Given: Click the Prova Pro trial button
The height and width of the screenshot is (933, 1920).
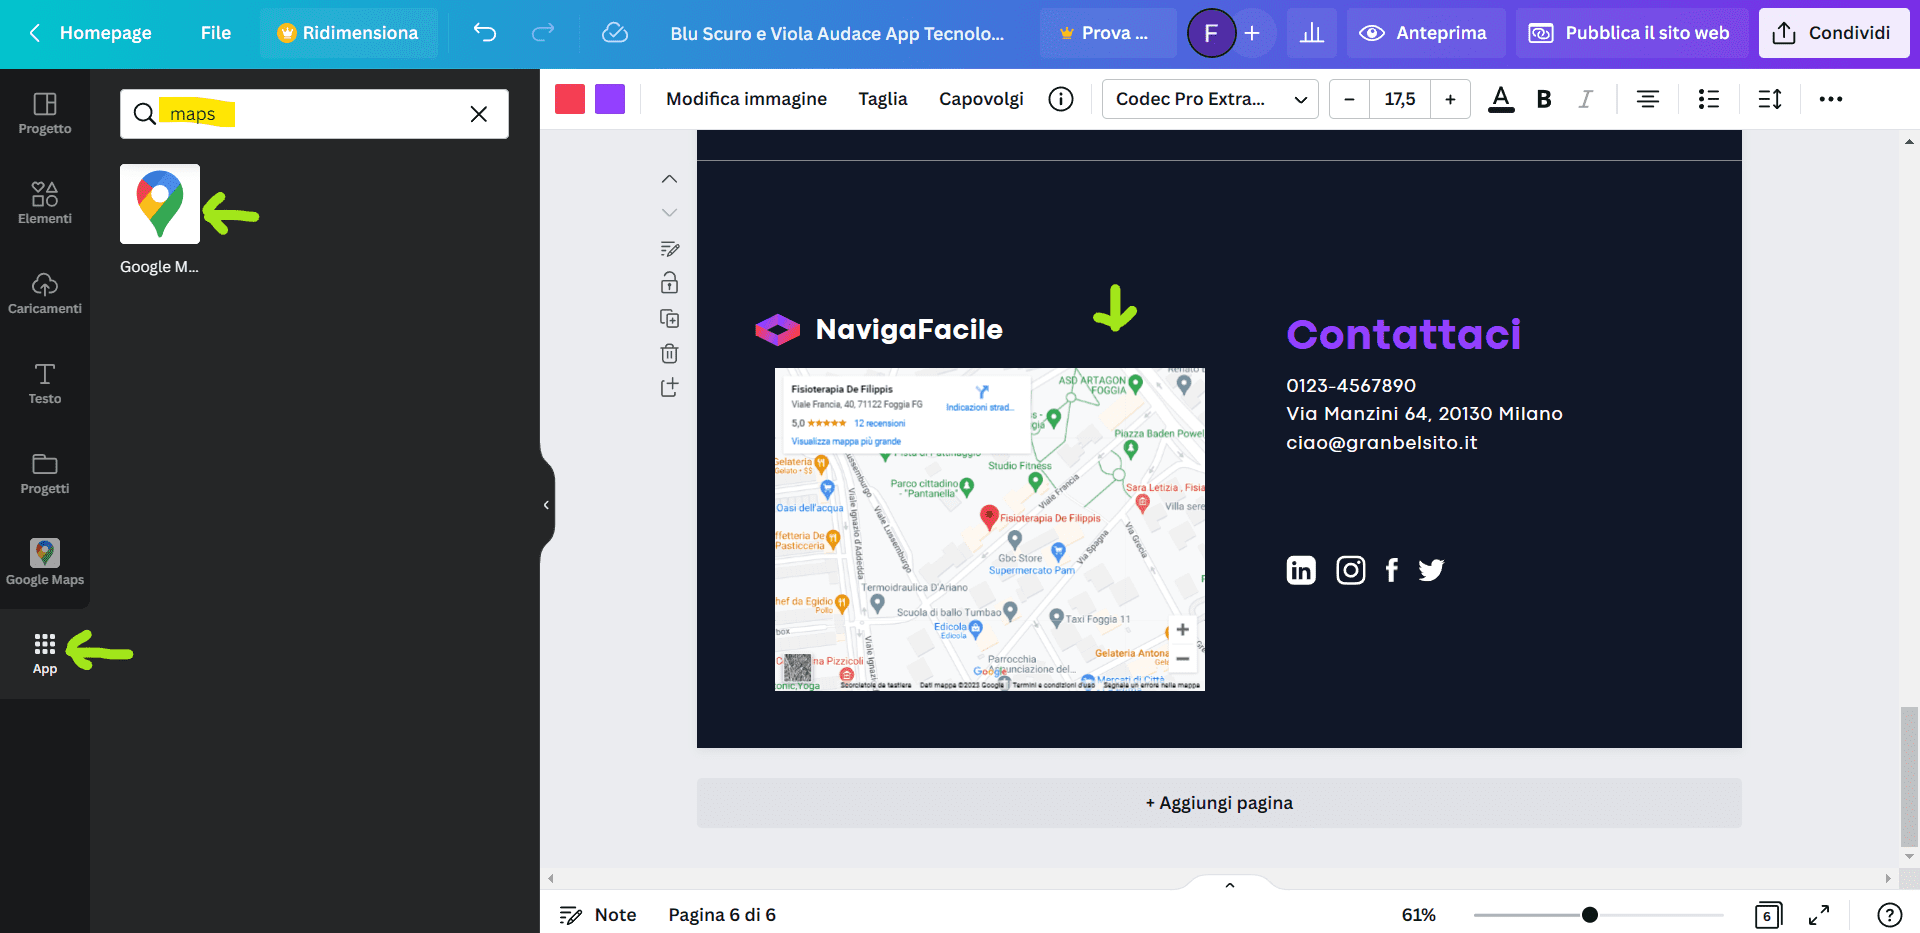Looking at the screenshot, I should pyautogui.click(x=1108, y=33).
